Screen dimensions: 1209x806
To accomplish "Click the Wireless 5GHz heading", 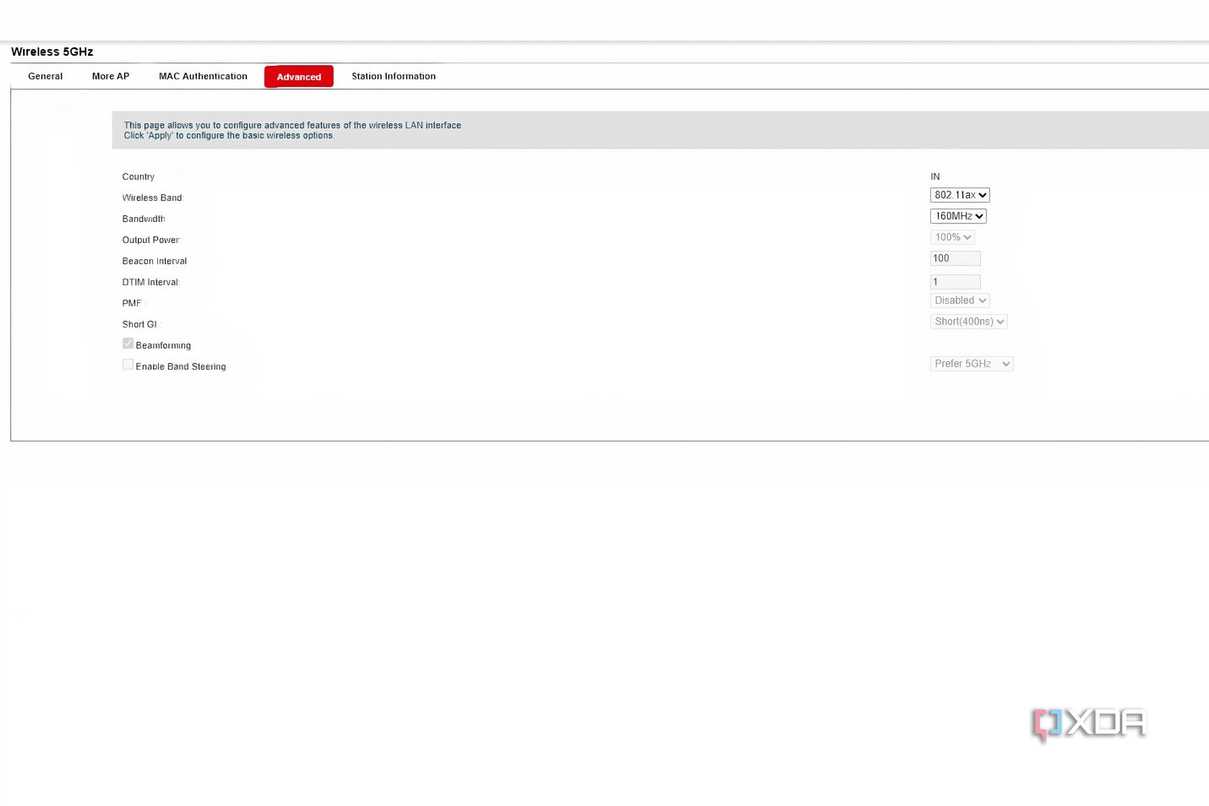I will pyautogui.click(x=52, y=51).
